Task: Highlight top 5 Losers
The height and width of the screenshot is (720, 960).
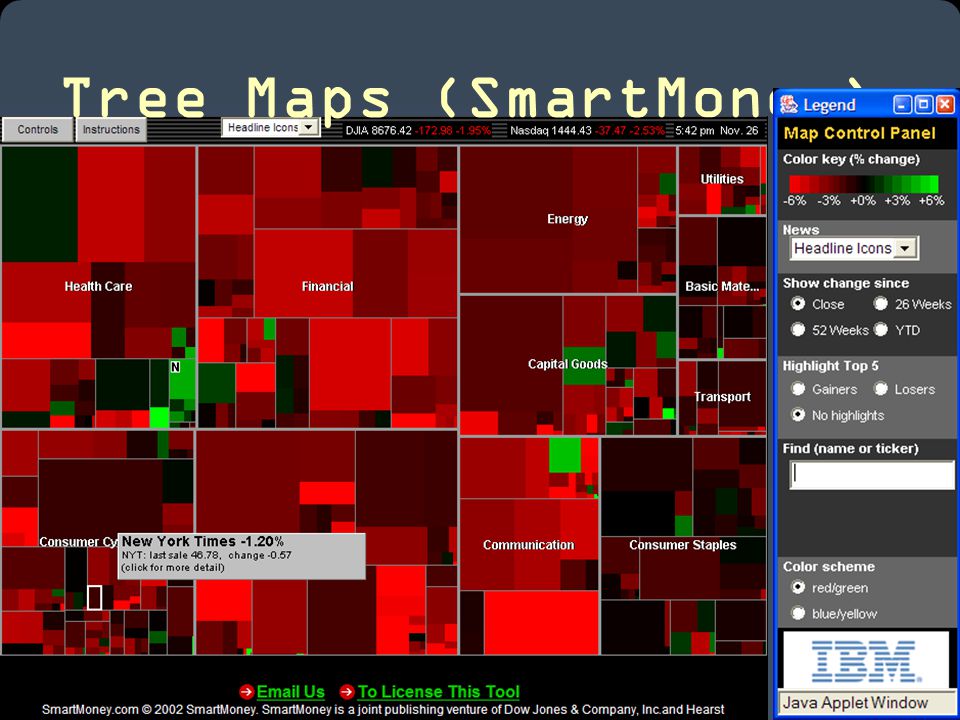Action: click(x=880, y=389)
